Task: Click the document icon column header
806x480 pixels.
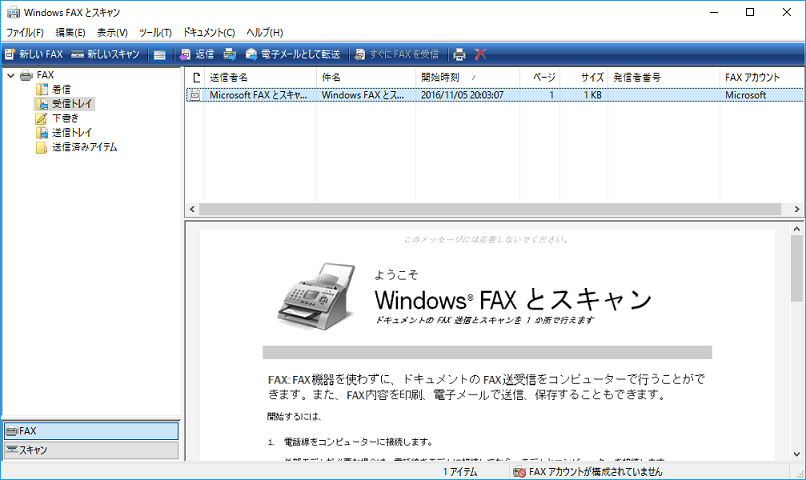Action: click(x=195, y=78)
